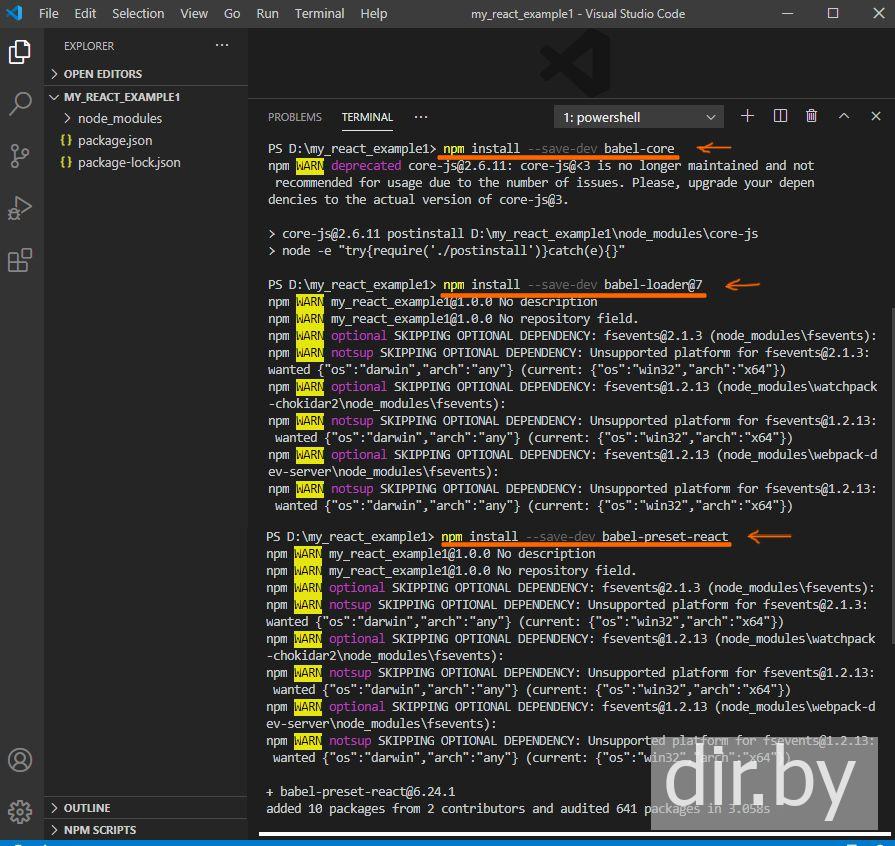Open Explorer more actions ellipsis

[x=221, y=46]
